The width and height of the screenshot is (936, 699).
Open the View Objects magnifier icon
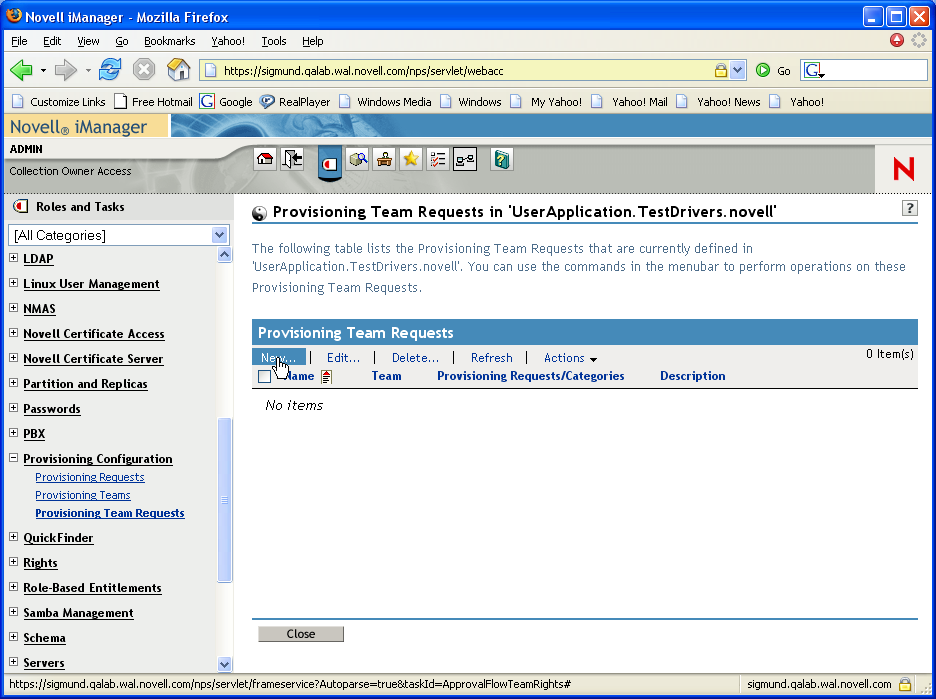click(x=358, y=159)
